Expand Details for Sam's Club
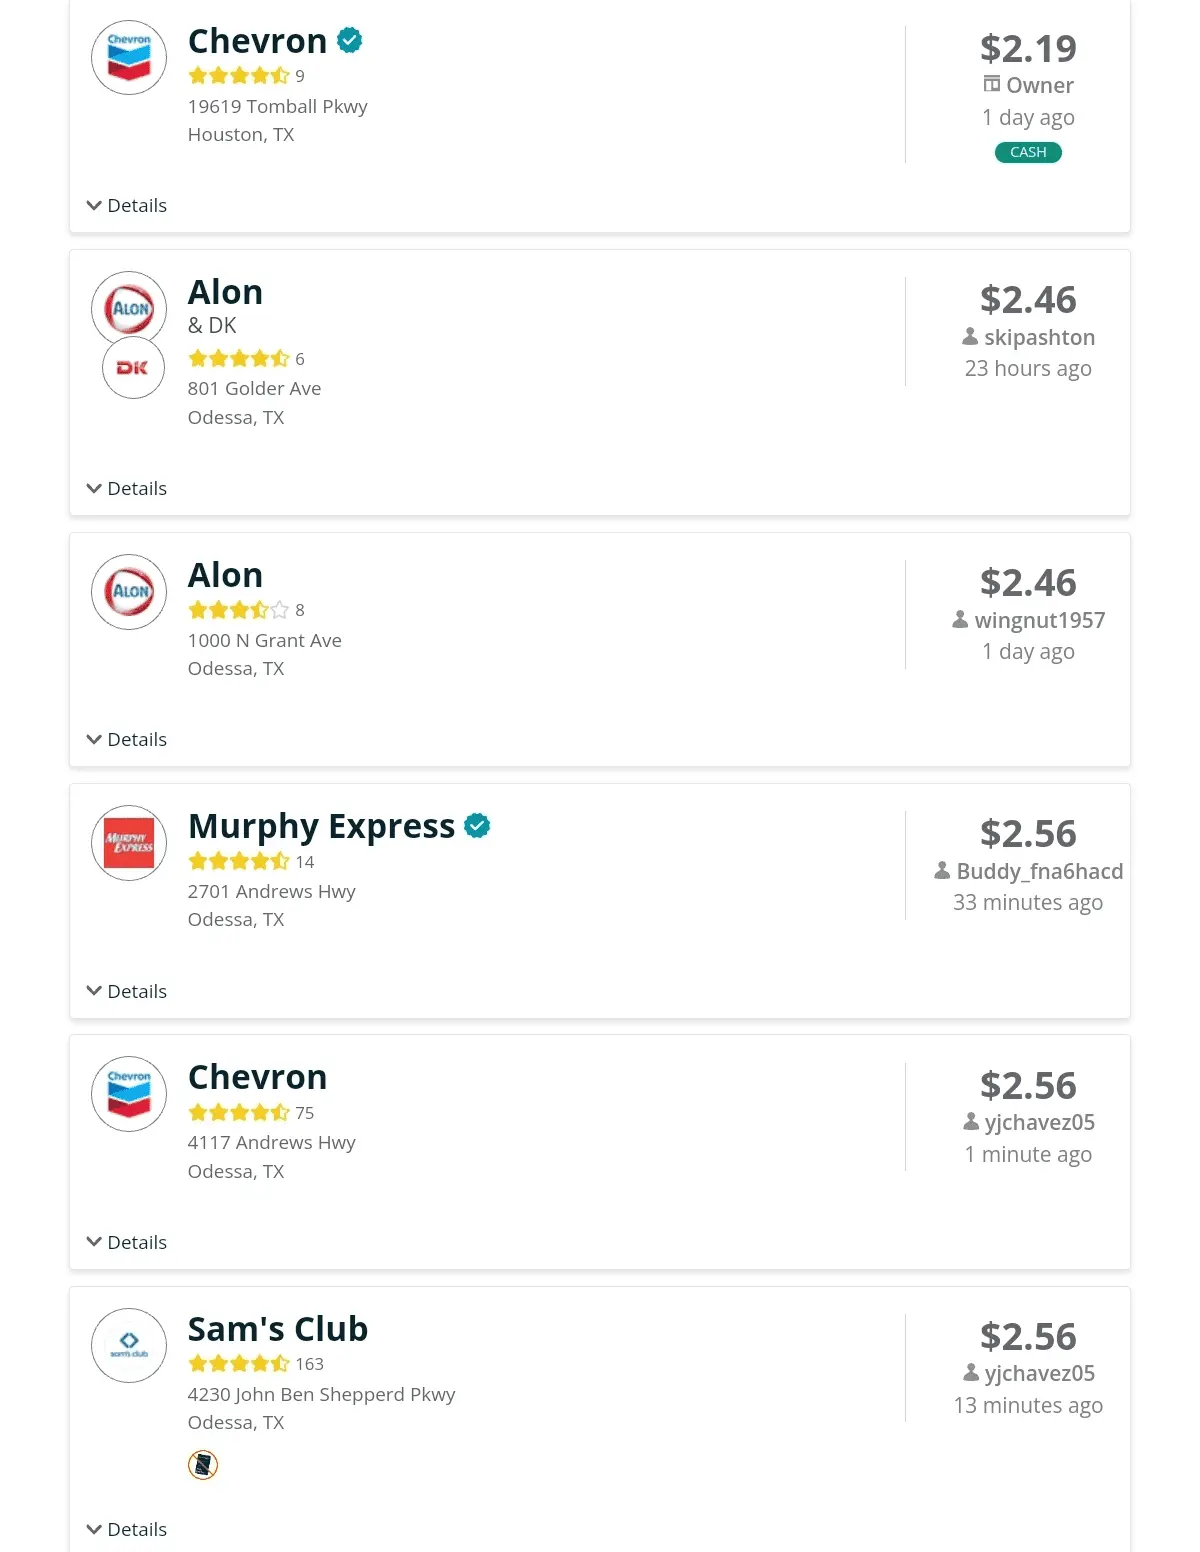Image resolution: width=1200 pixels, height=1552 pixels. click(127, 1530)
